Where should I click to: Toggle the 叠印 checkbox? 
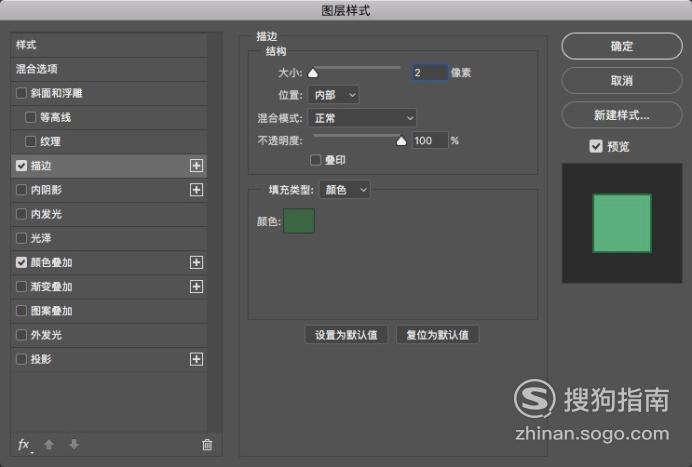pos(316,160)
